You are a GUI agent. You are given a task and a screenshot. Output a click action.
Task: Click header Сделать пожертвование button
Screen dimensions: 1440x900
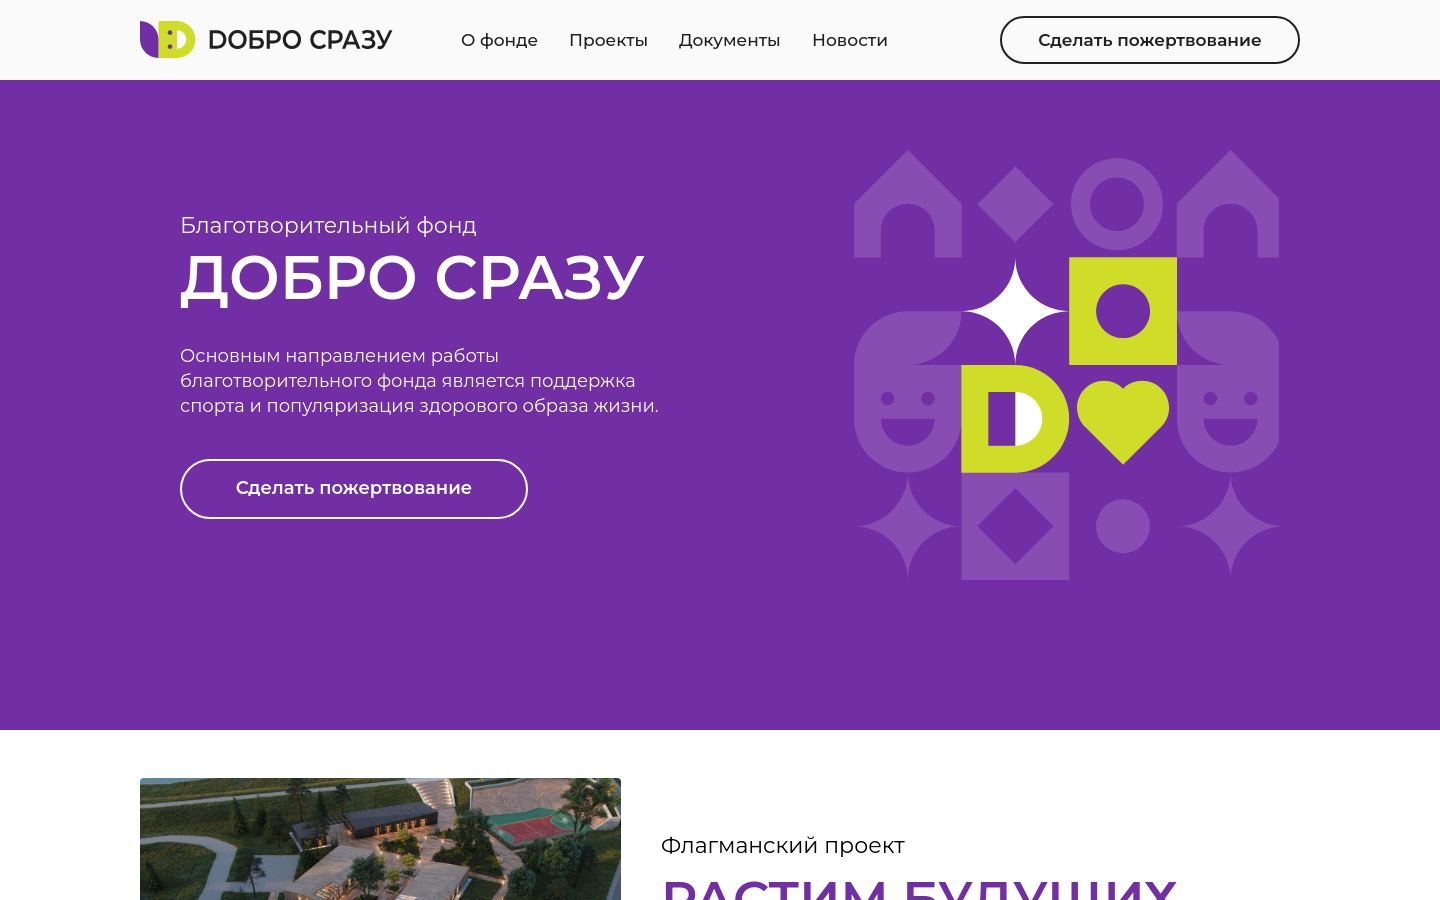(x=1149, y=40)
